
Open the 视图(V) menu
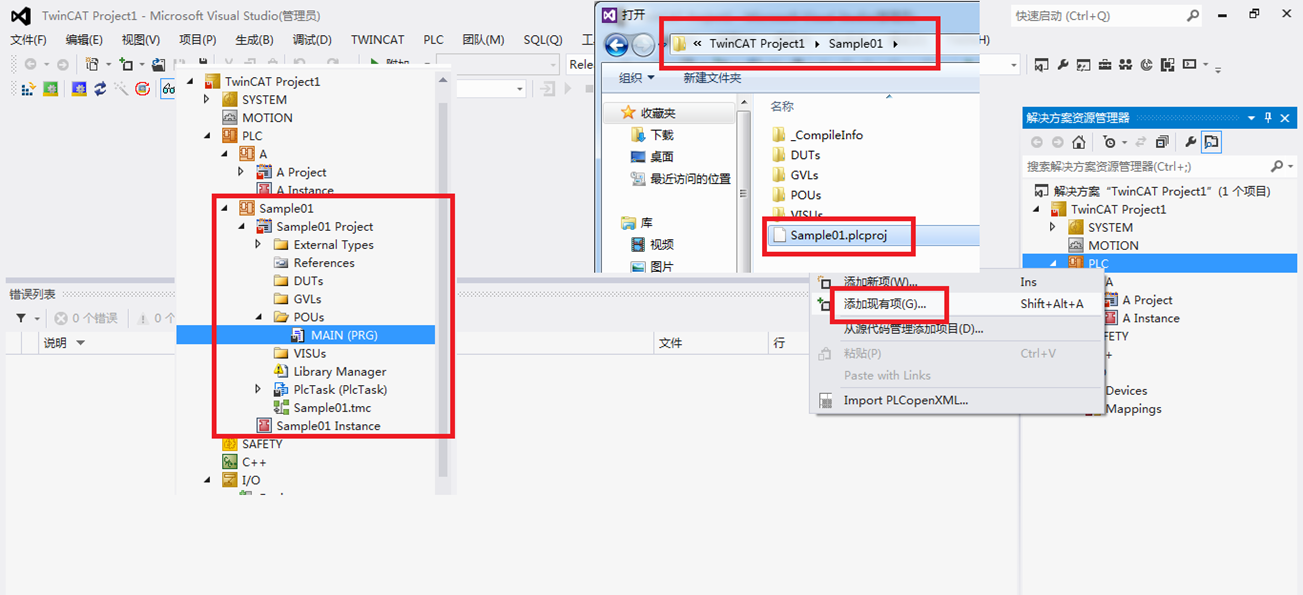coord(141,40)
